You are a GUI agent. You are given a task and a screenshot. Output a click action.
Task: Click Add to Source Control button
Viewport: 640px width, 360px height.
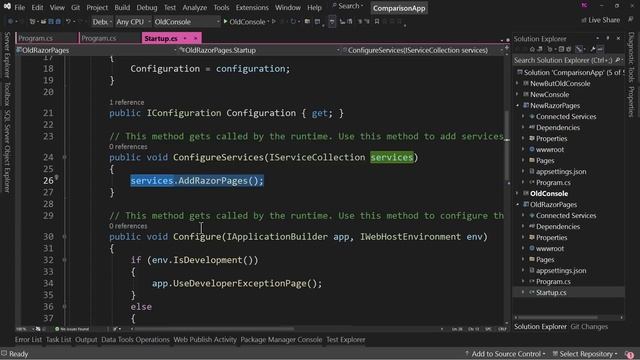(x=505, y=354)
